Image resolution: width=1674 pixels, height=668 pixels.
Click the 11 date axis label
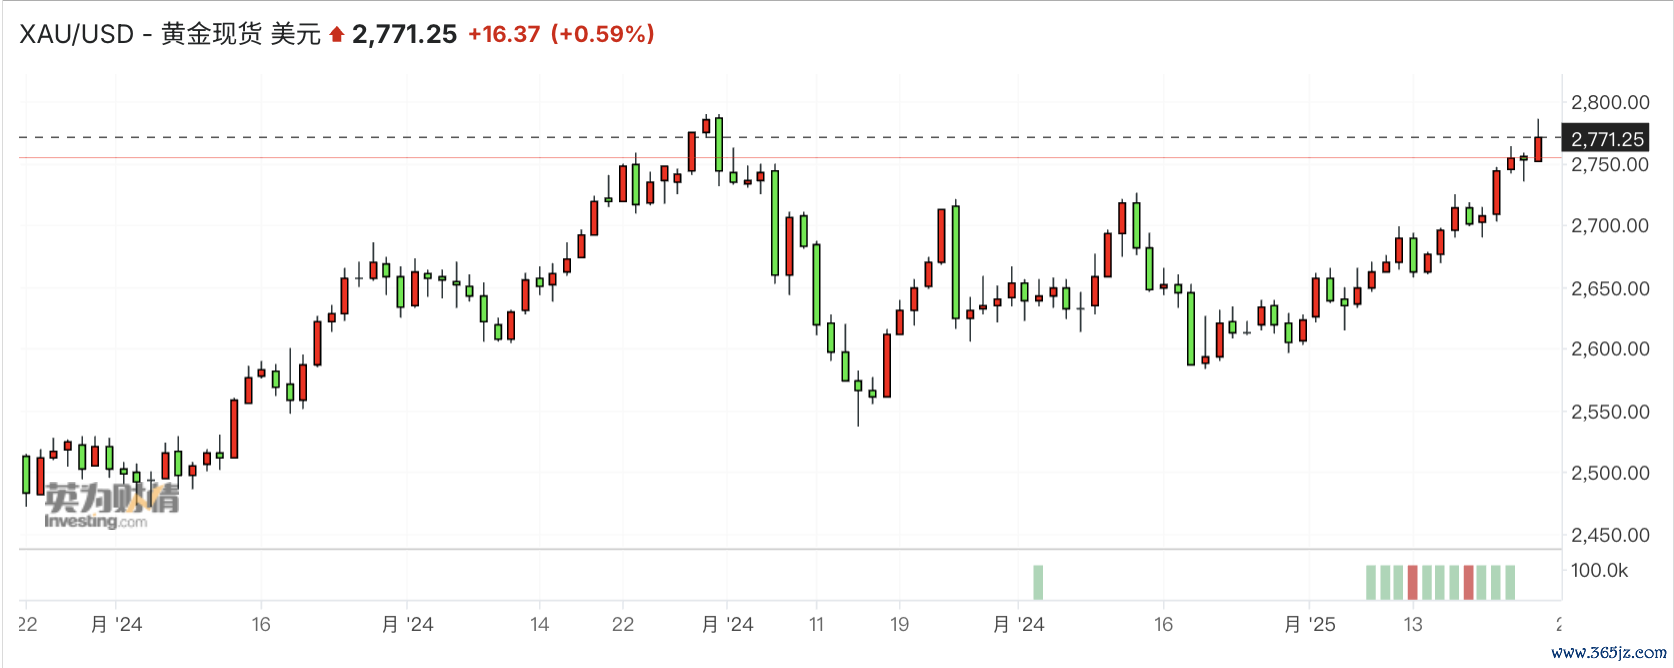(817, 624)
